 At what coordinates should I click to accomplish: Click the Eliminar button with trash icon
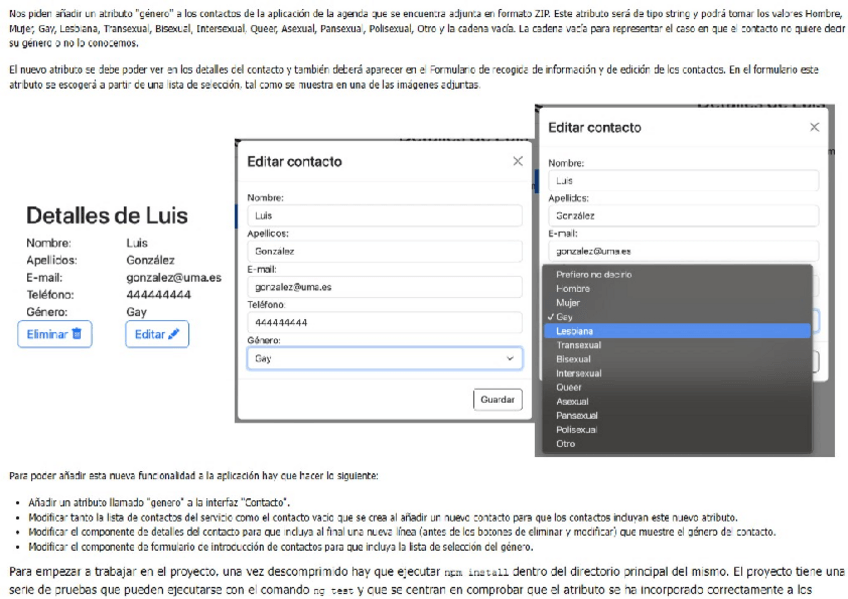click(x=55, y=334)
